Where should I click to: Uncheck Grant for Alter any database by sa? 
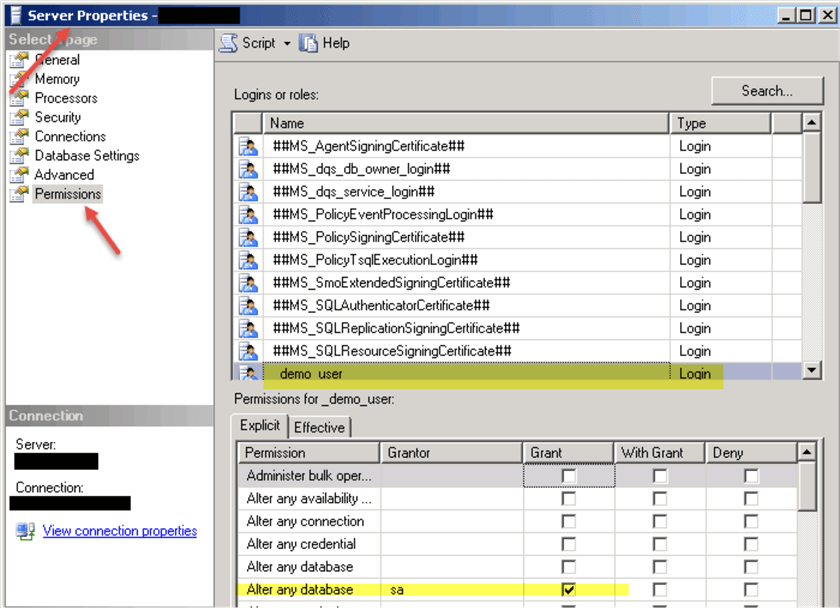tap(568, 590)
